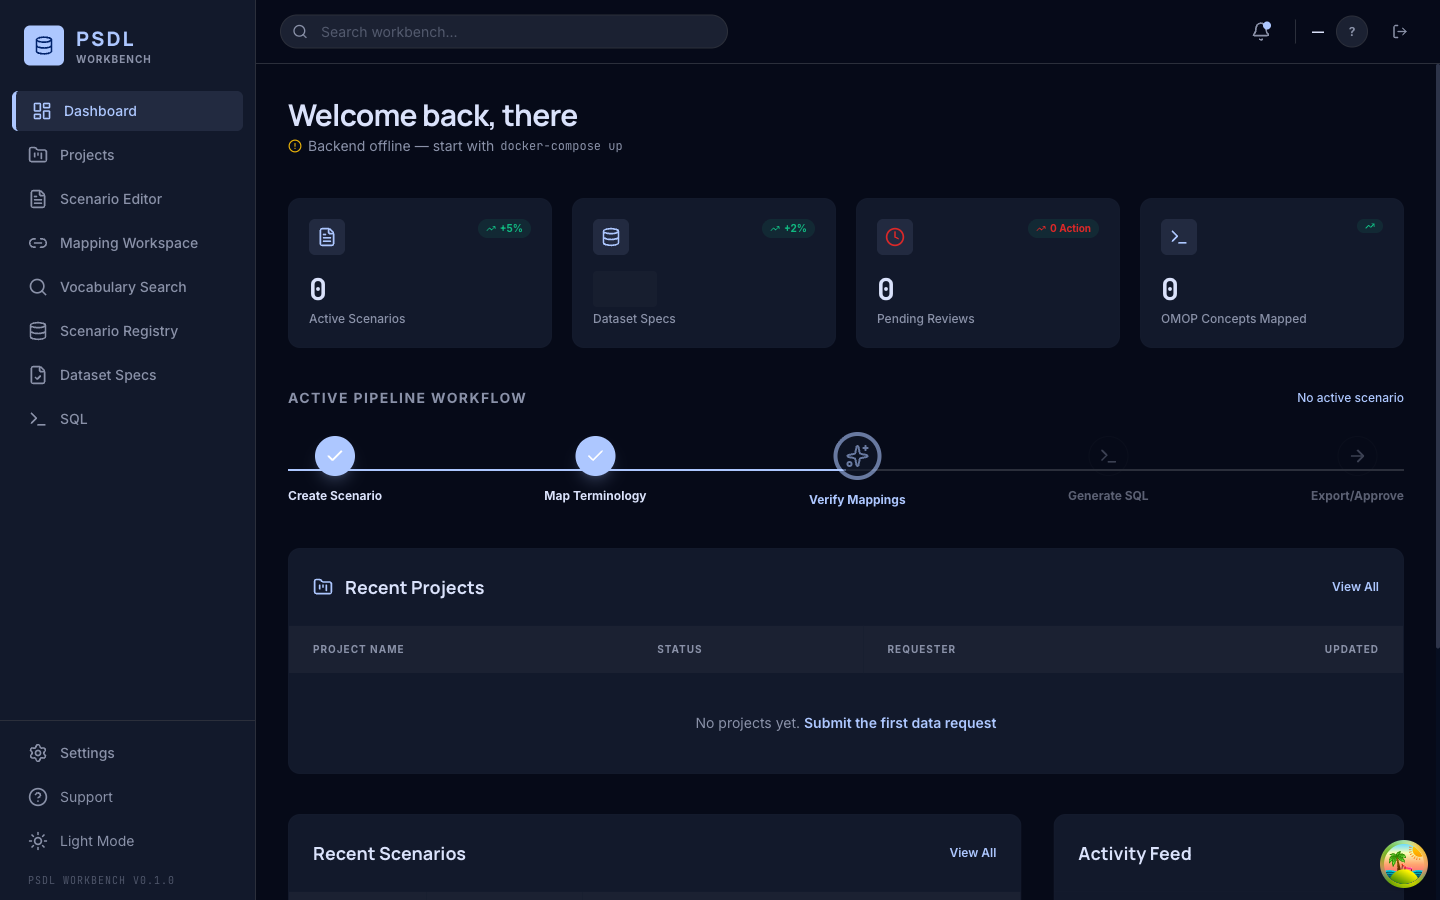Click the Scenario Registry database icon
1440x900 pixels.
click(x=38, y=331)
